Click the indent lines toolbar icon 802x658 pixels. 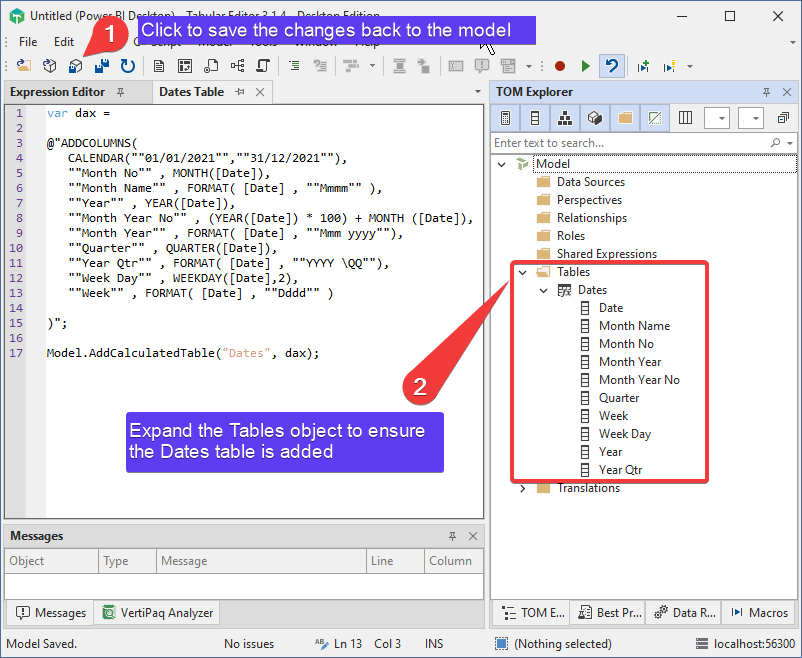coord(295,65)
